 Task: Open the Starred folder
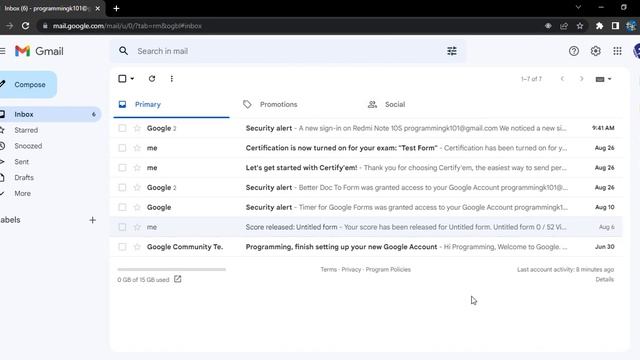pos(26,130)
